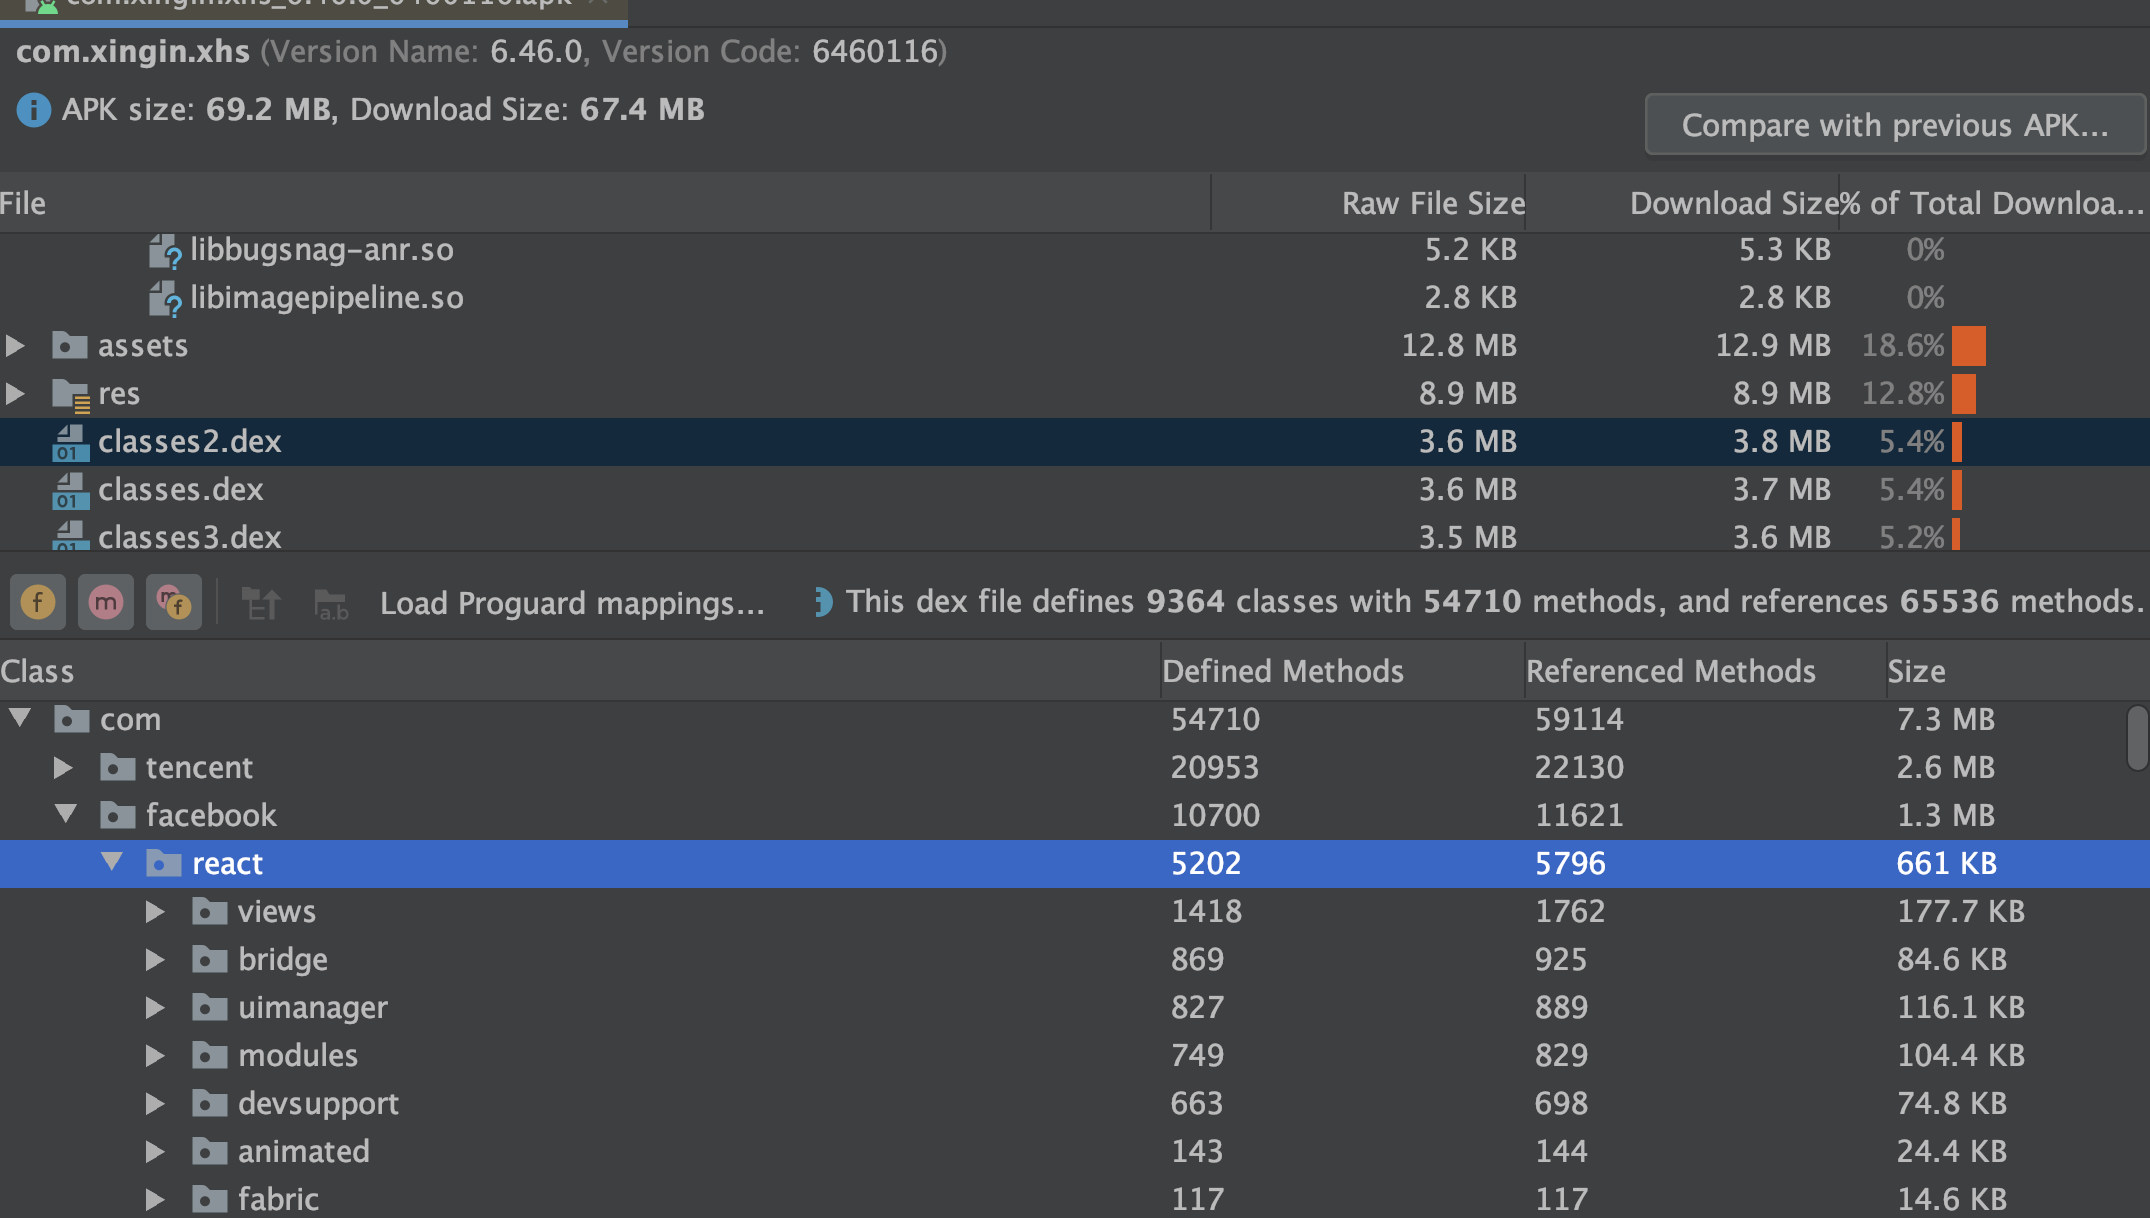Expand the assets folder
2150x1218 pixels.
point(16,346)
